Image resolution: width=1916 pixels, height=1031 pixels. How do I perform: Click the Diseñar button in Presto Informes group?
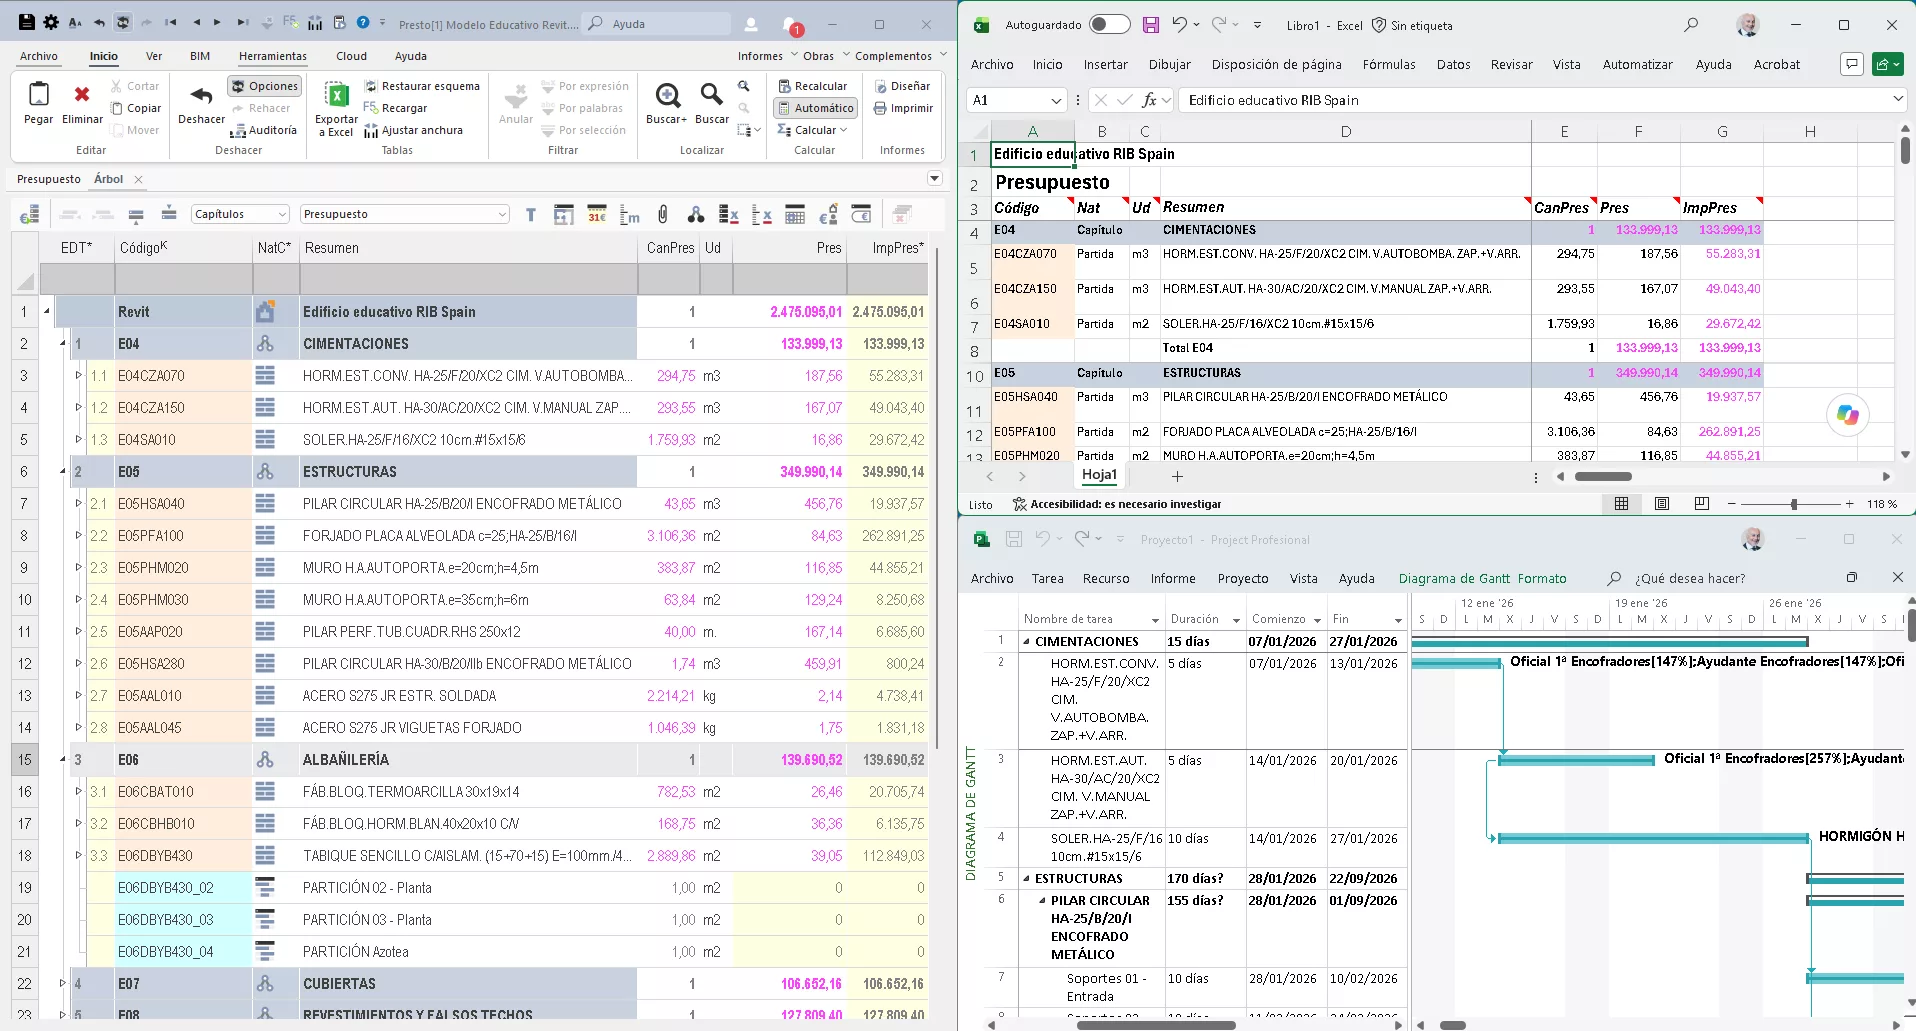click(902, 86)
